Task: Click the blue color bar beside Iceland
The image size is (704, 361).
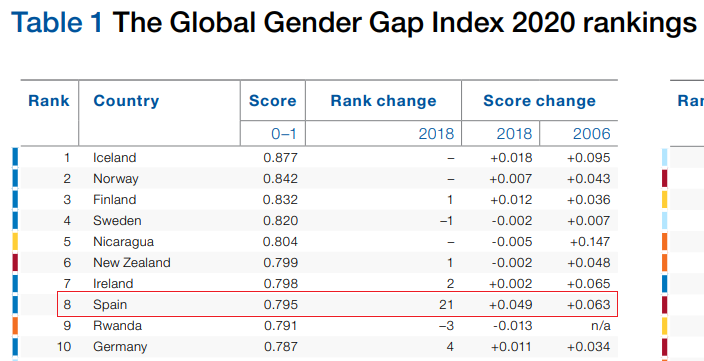Action: (15, 157)
